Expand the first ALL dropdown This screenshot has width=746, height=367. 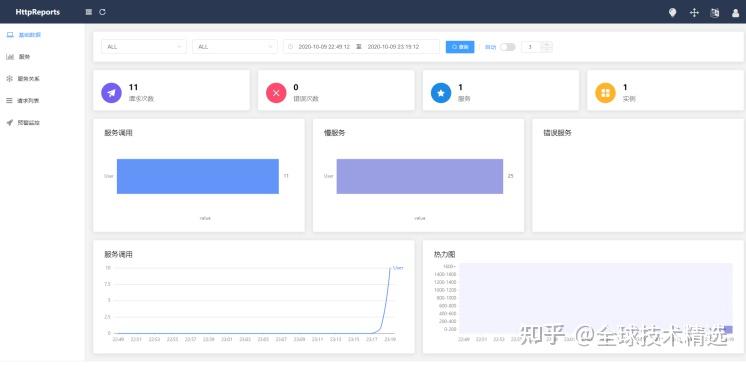click(144, 47)
